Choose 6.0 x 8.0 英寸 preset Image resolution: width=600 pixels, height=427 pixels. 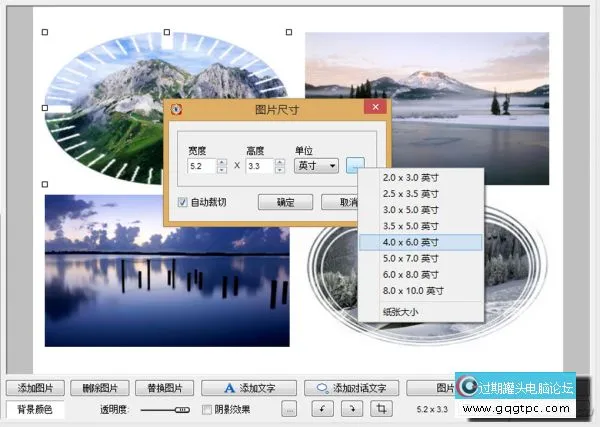(x=421, y=274)
